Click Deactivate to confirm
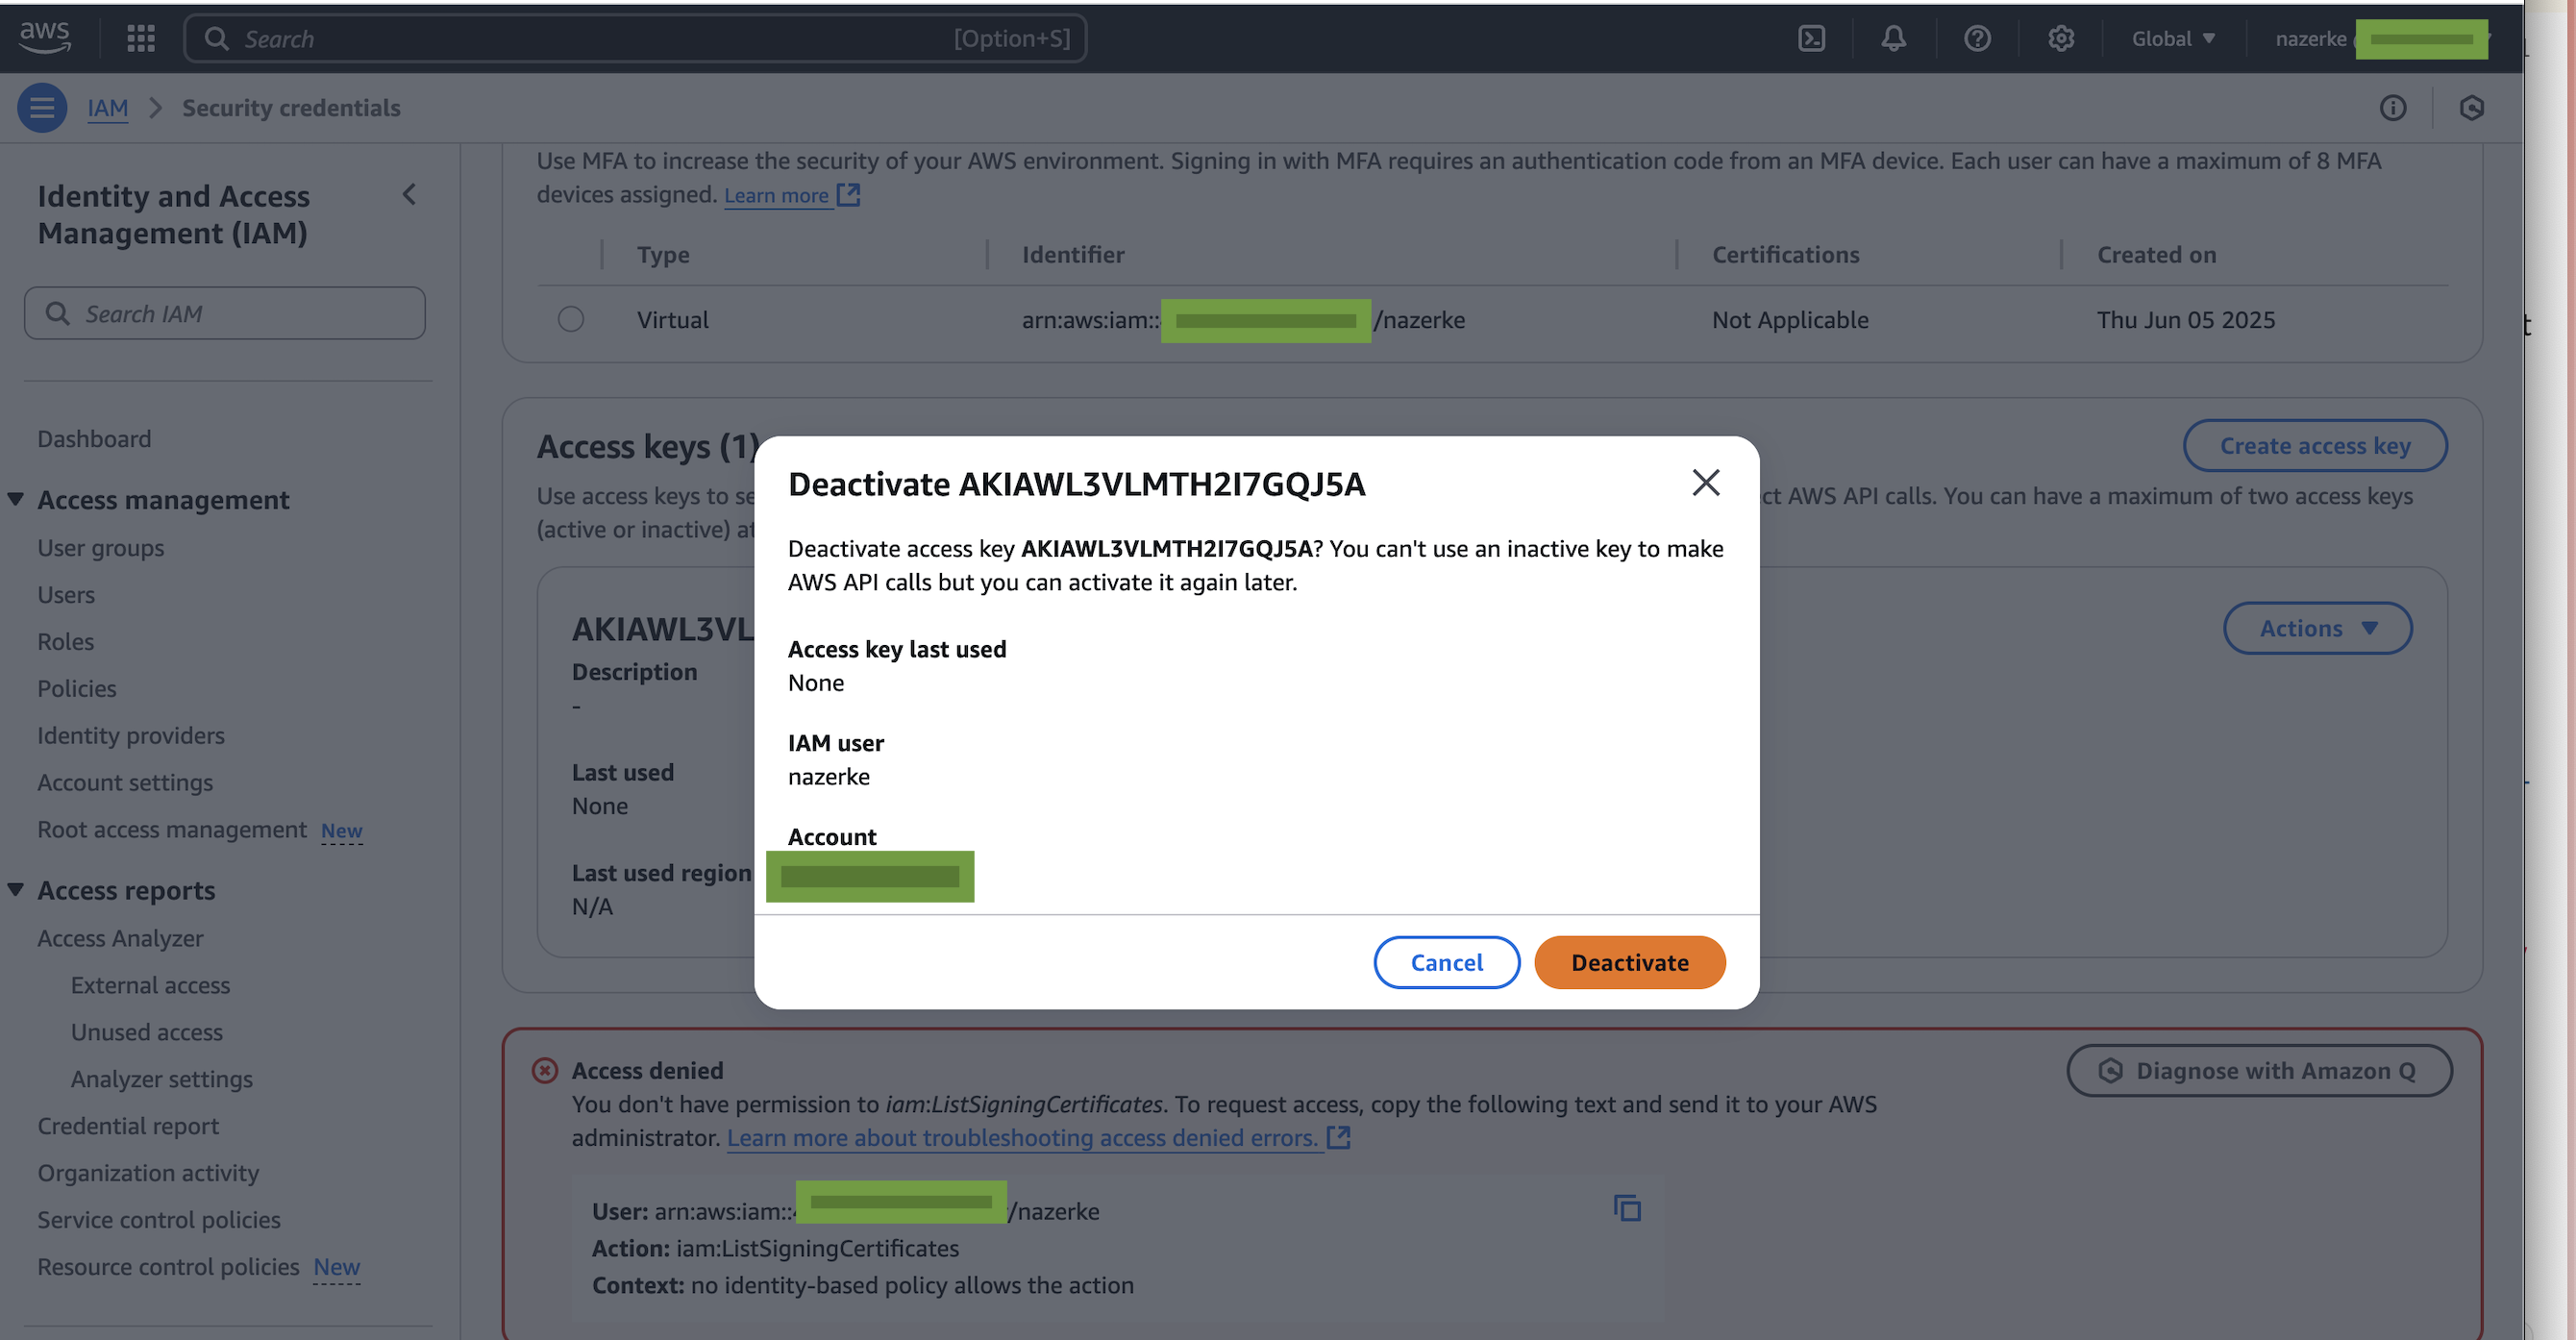 click(1629, 962)
